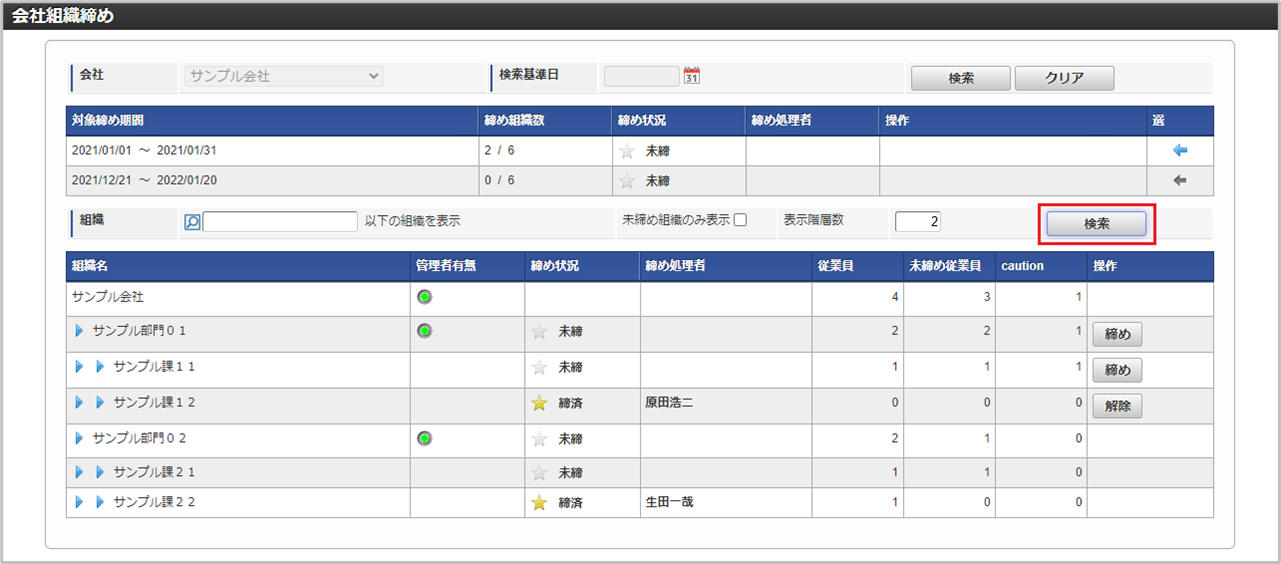The width and height of the screenshot is (1281, 564).
Task: Click the 表示階層数 input field
Action: click(917, 222)
